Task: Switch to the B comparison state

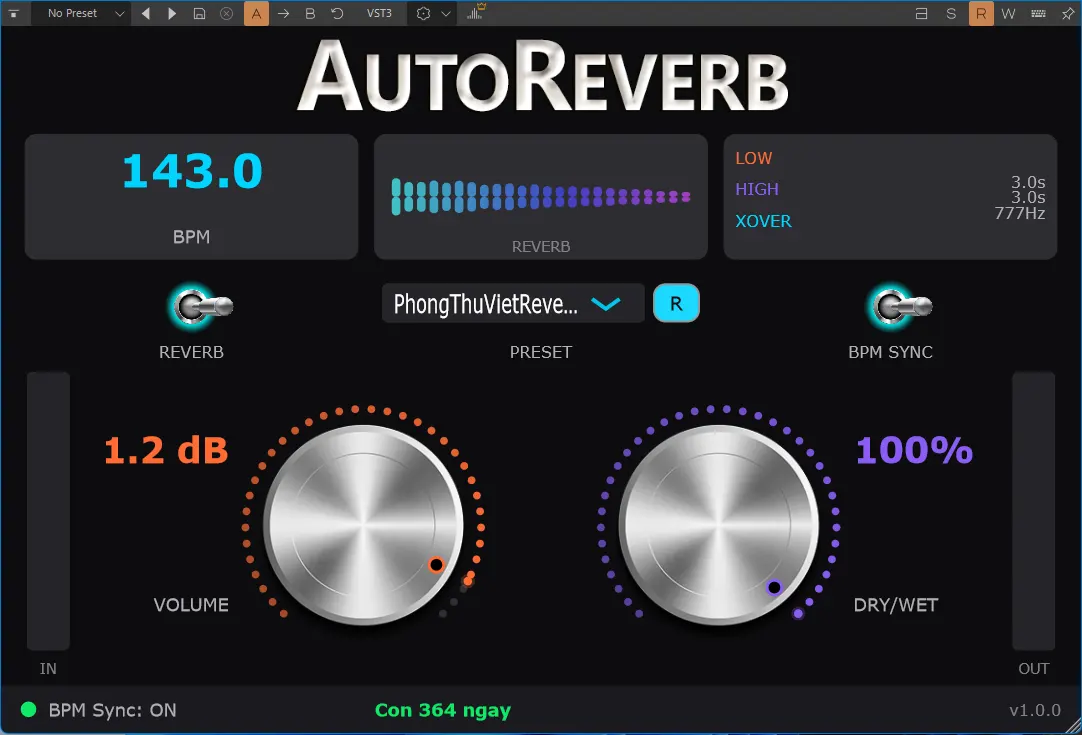Action: pyautogui.click(x=311, y=13)
